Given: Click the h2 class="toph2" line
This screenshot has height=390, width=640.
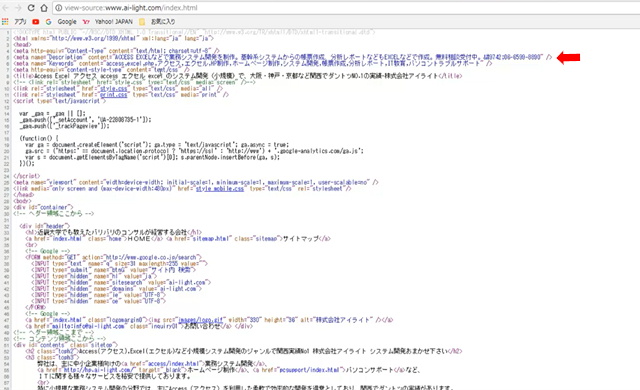Looking at the screenshot, I should [x=244, y=351].
